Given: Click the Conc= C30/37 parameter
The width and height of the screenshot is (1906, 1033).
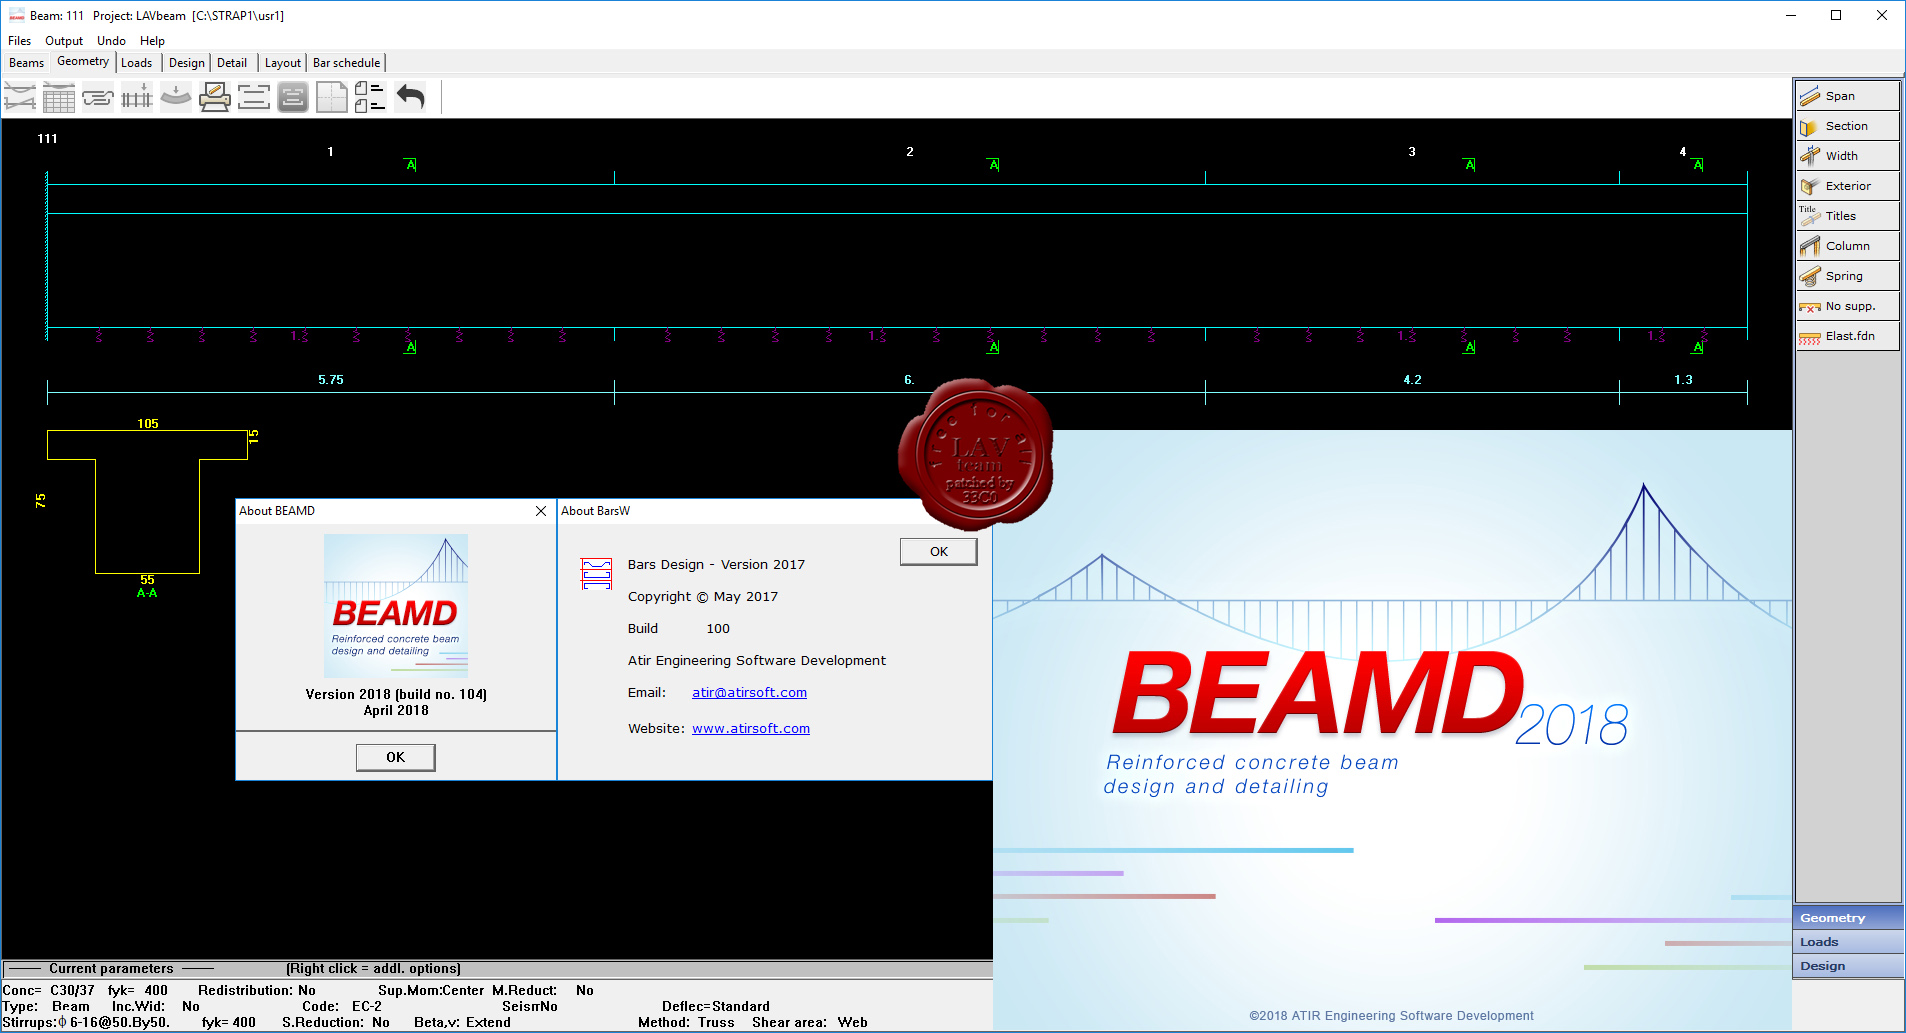Looking at the screenshot, I should click(48, 991).
